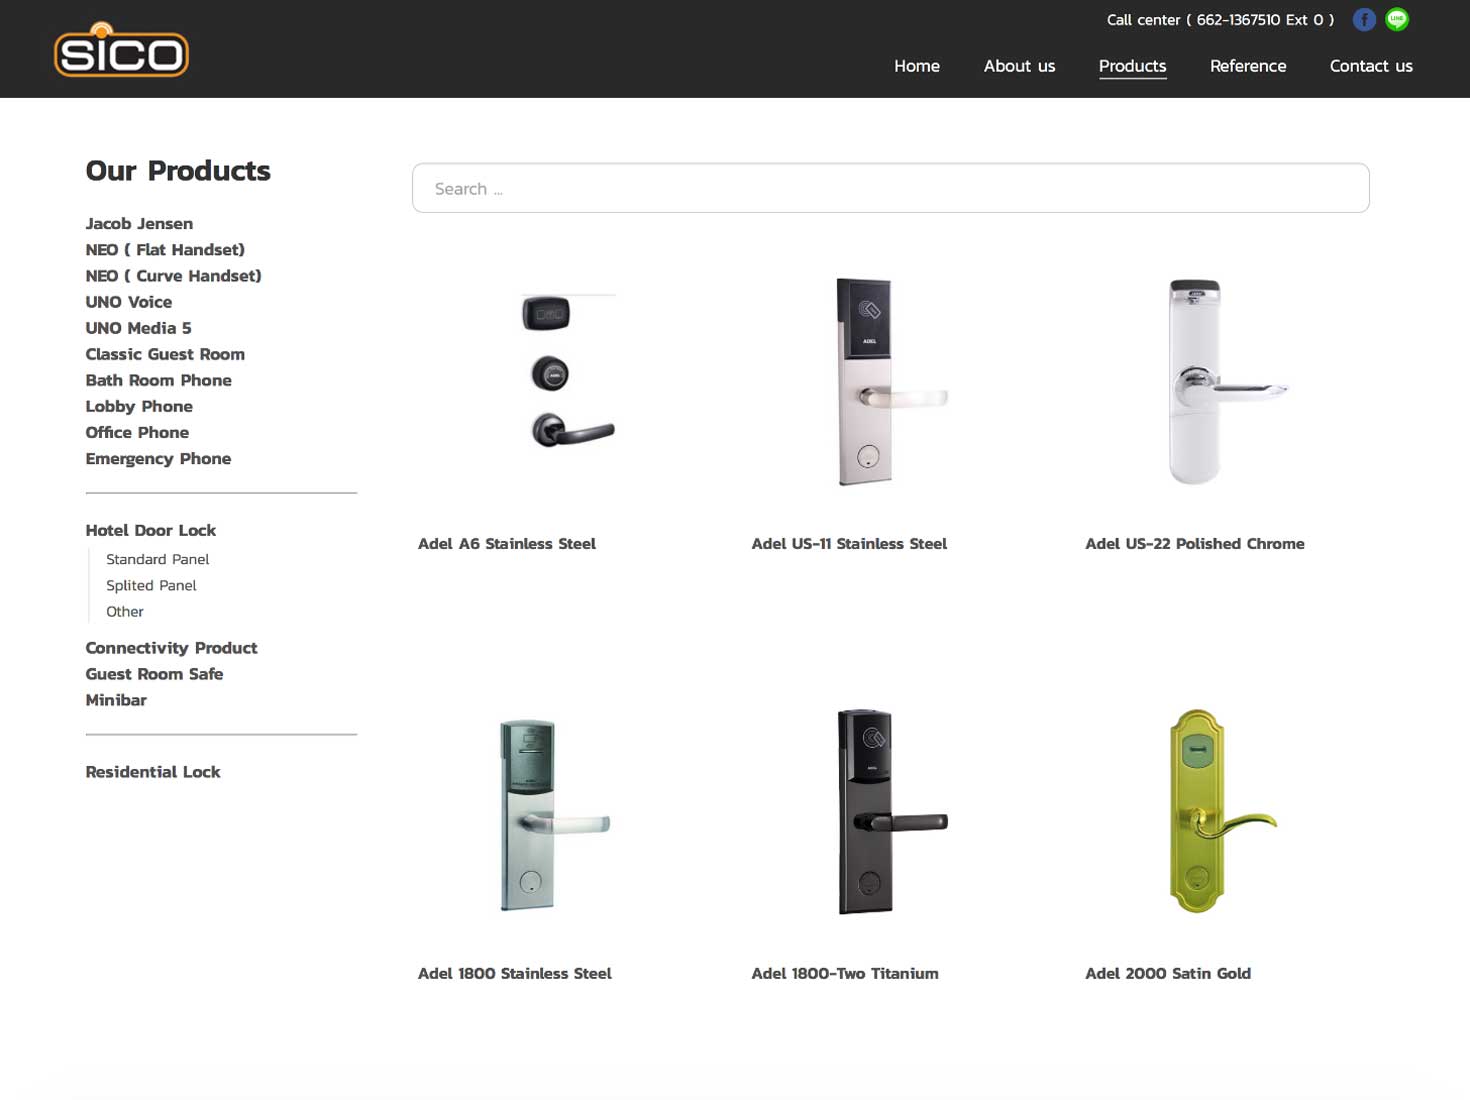This screenshot has height=1100, width=1470.
Task: Open the LINE chat icon
Action: 1397,20
